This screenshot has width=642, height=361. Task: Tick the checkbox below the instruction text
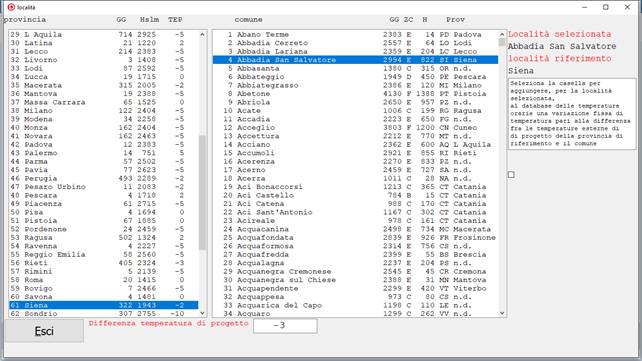(x=511, y=175)
